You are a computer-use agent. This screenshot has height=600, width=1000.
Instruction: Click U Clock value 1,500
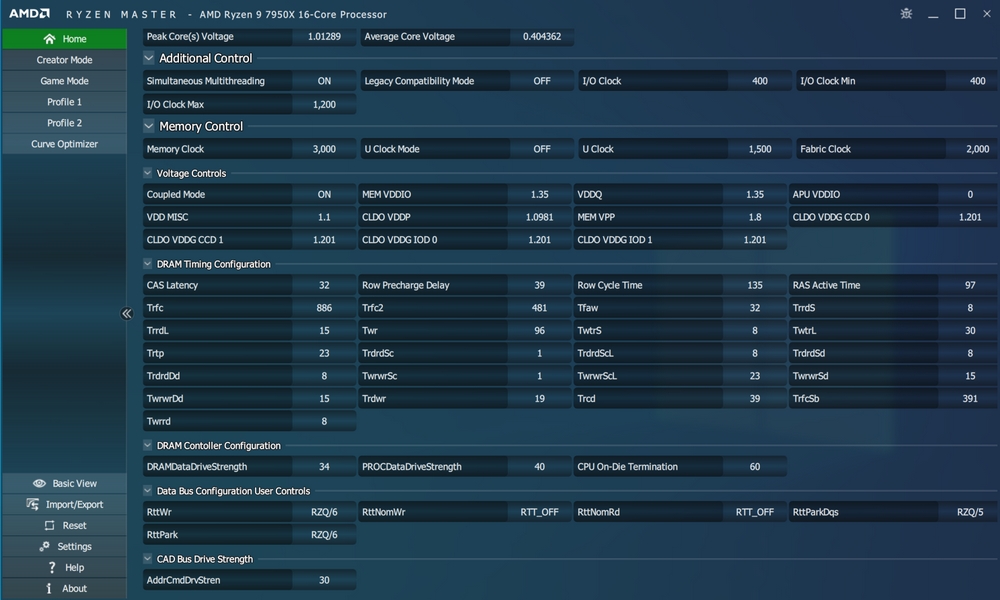click(x=760, y=149)
